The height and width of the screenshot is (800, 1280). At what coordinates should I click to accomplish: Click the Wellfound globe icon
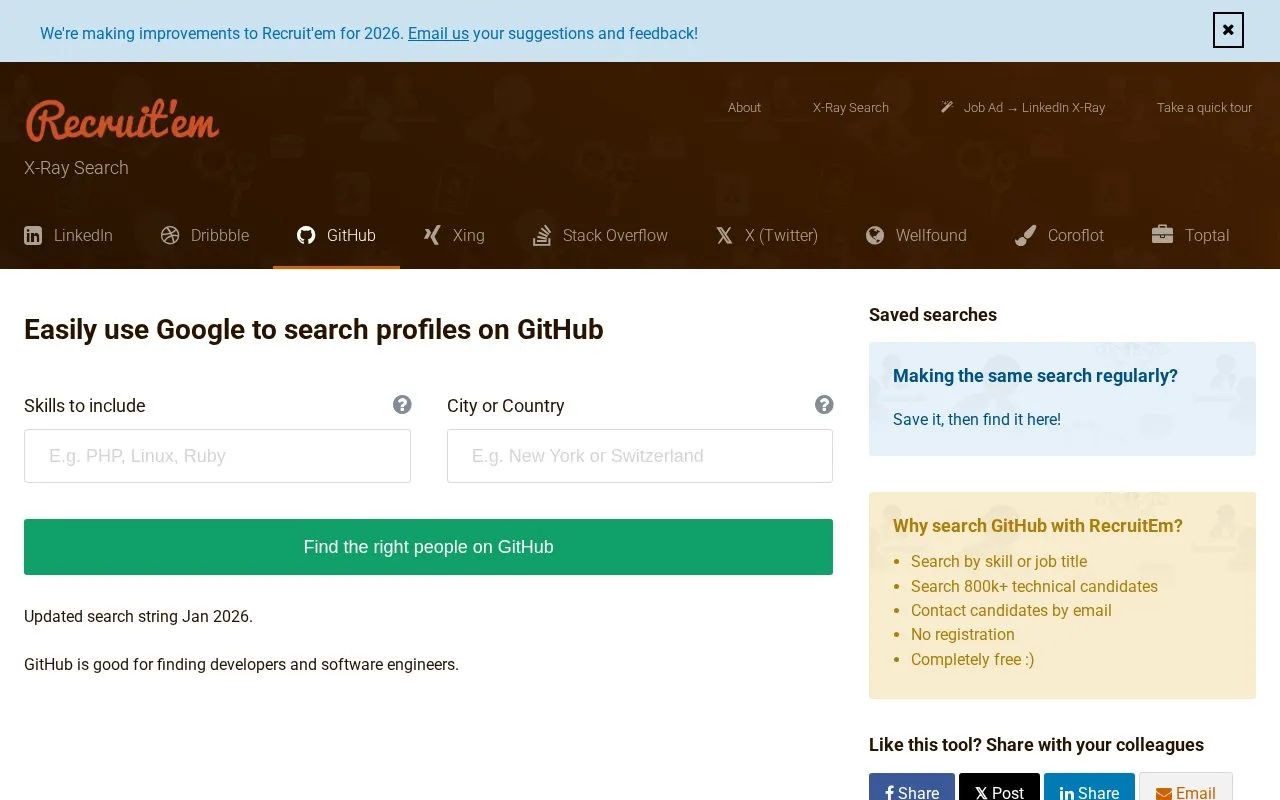click(x=875, y=235)
